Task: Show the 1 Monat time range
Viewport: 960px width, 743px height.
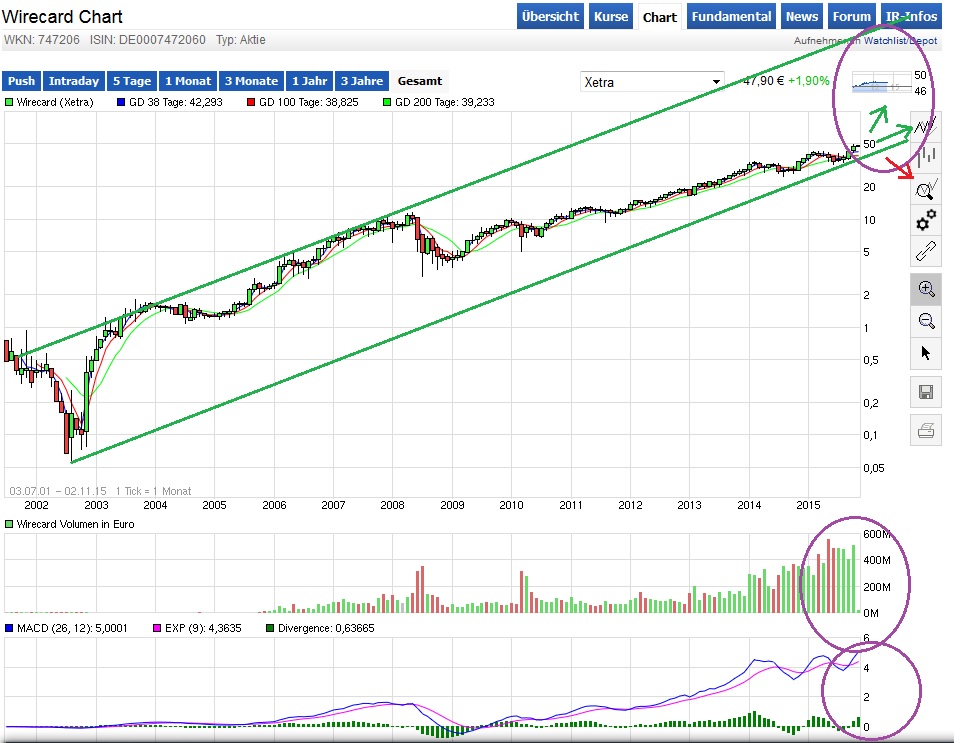Action: tap(188, 81)
